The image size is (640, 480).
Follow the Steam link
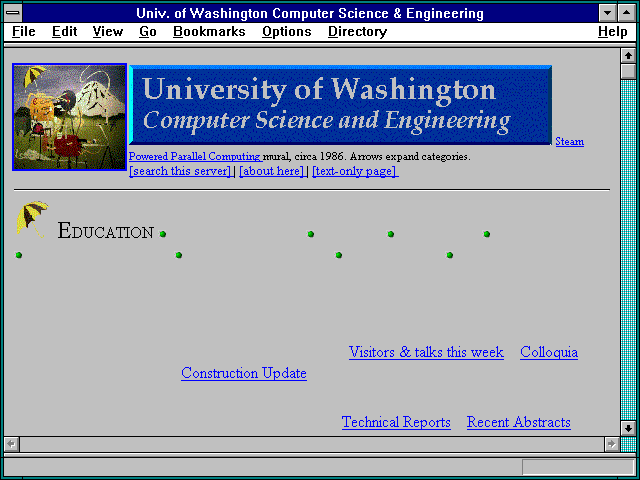pyautogui.click(x=569, y=142)
